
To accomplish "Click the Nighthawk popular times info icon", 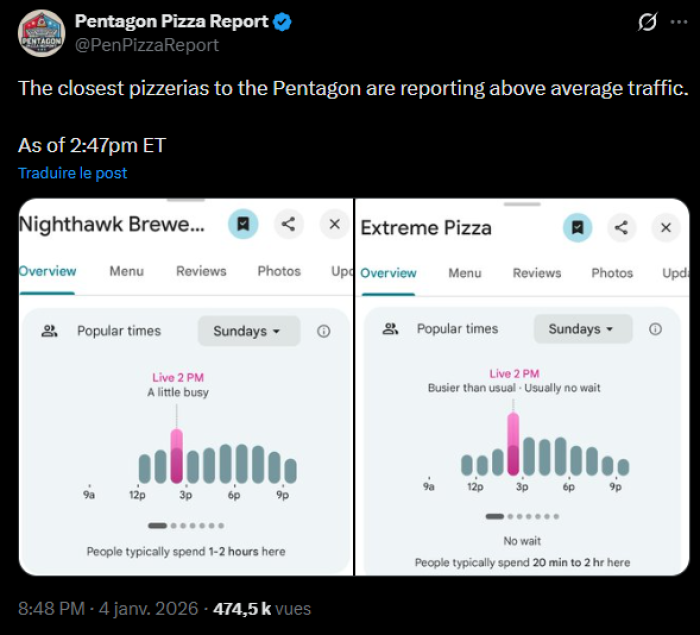I will (x=323, y=331).
